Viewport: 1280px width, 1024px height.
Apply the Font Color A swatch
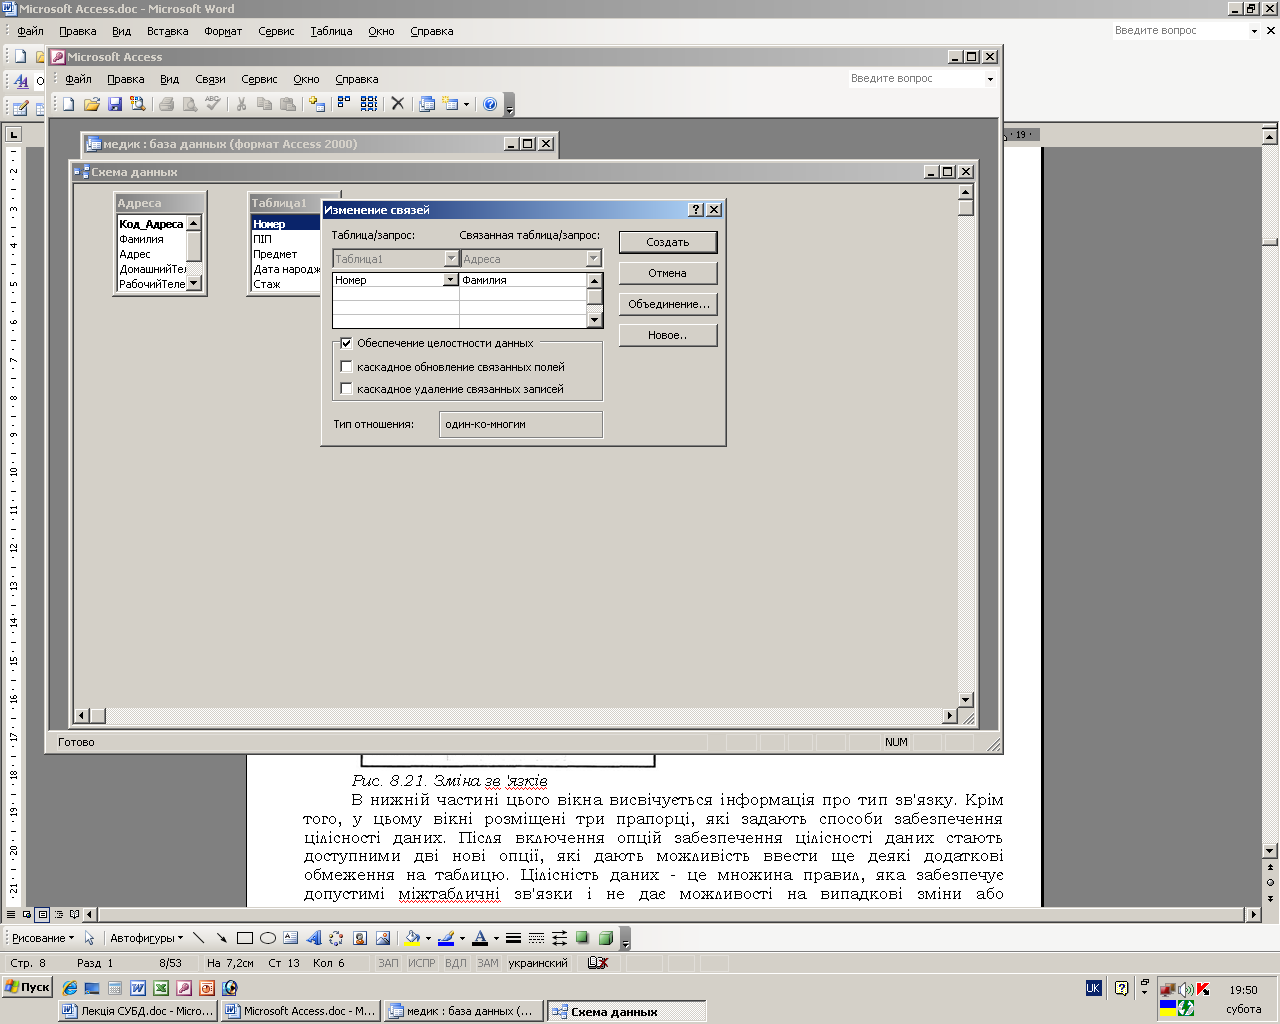pyautogui.click(x=480, y=938)
